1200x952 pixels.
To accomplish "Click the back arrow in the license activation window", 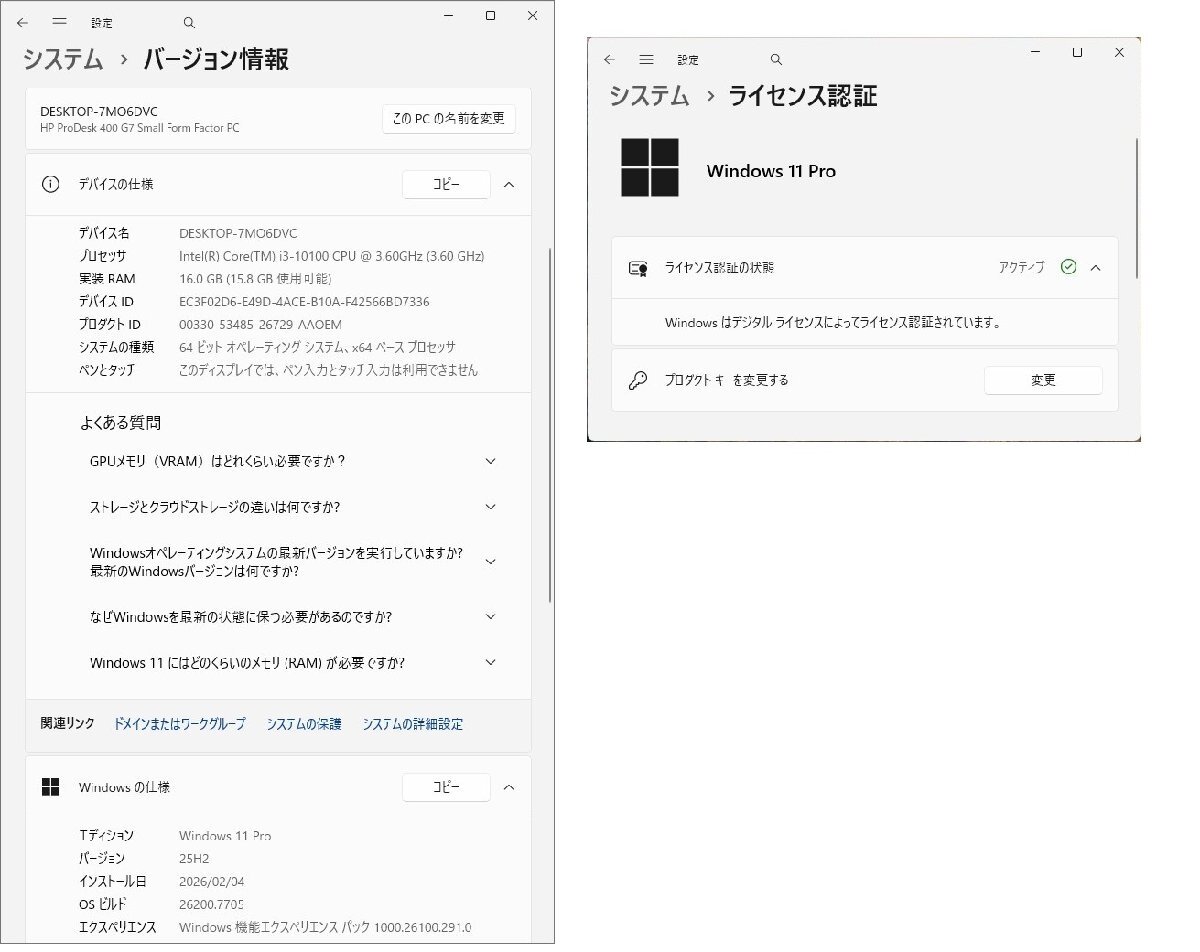I will tap(609, 59).
